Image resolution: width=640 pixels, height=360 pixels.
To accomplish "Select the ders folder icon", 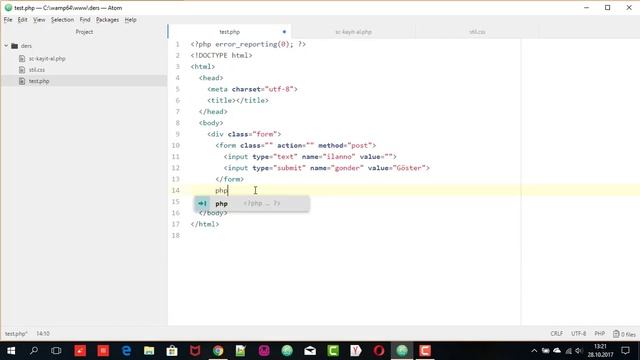I will pos(15,46).
